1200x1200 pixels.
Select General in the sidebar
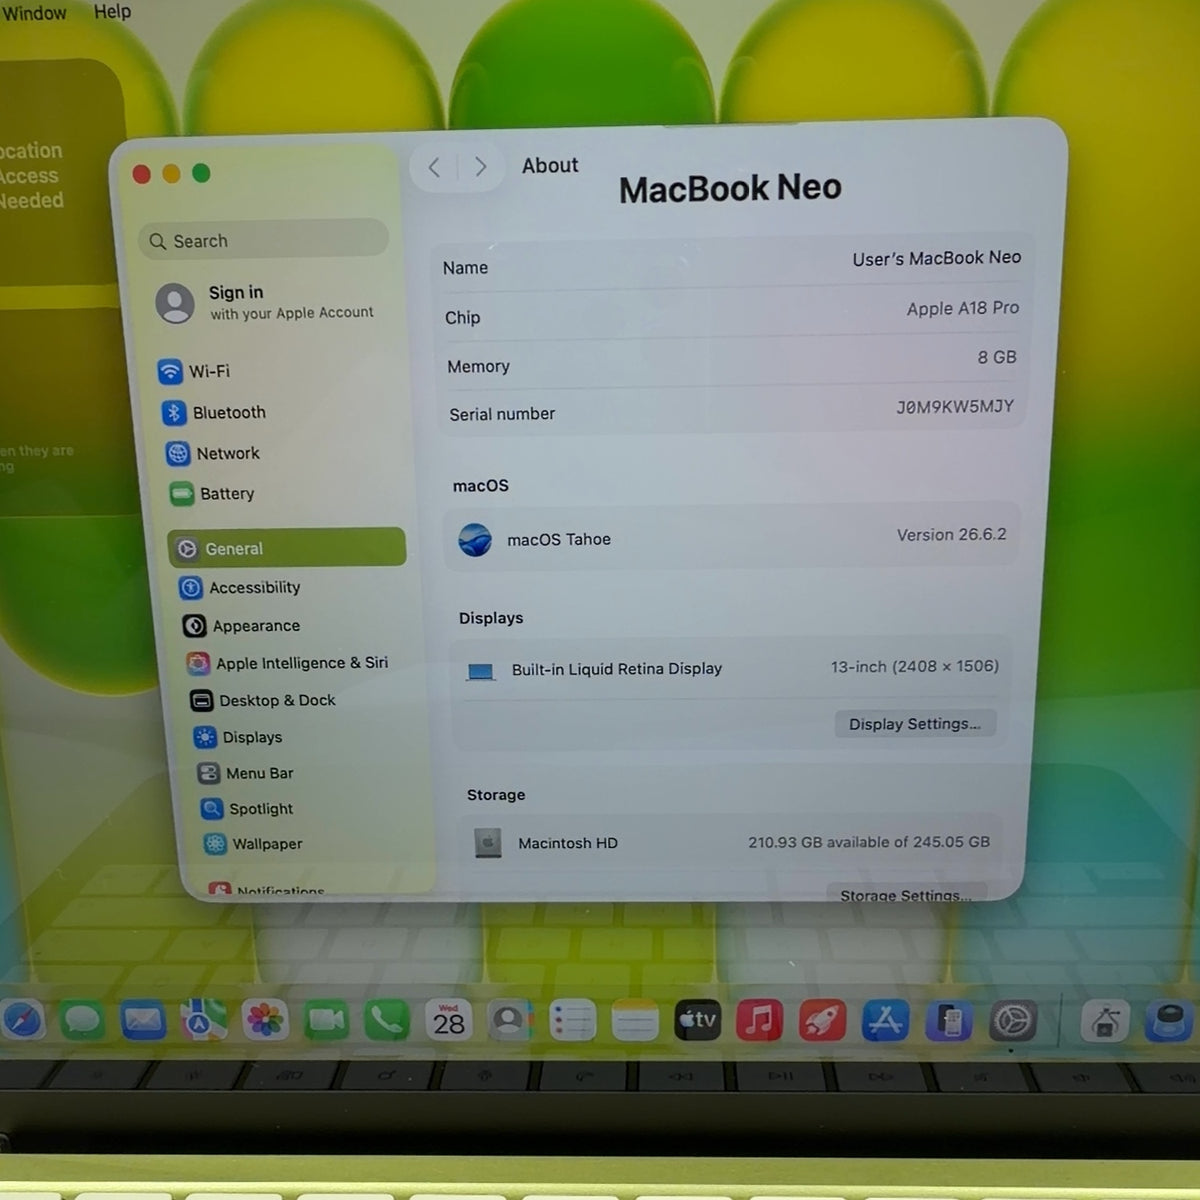click(x=287, y=548)
